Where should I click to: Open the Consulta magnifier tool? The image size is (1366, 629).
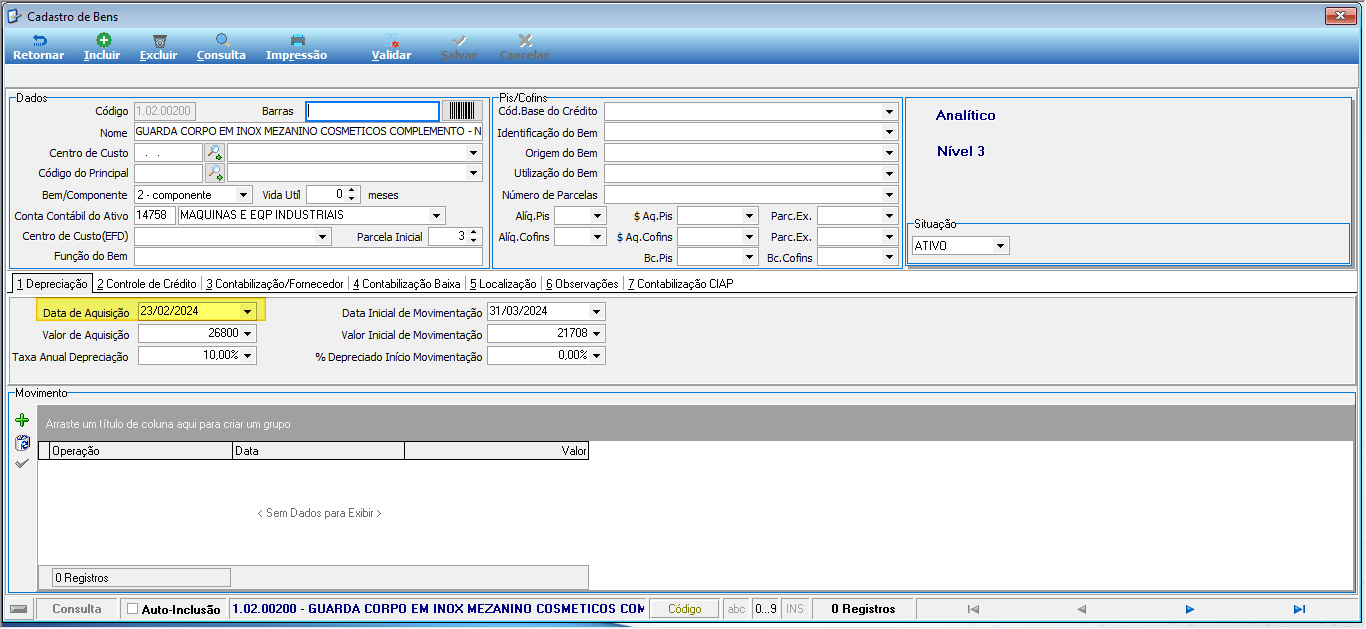[222, 41]
